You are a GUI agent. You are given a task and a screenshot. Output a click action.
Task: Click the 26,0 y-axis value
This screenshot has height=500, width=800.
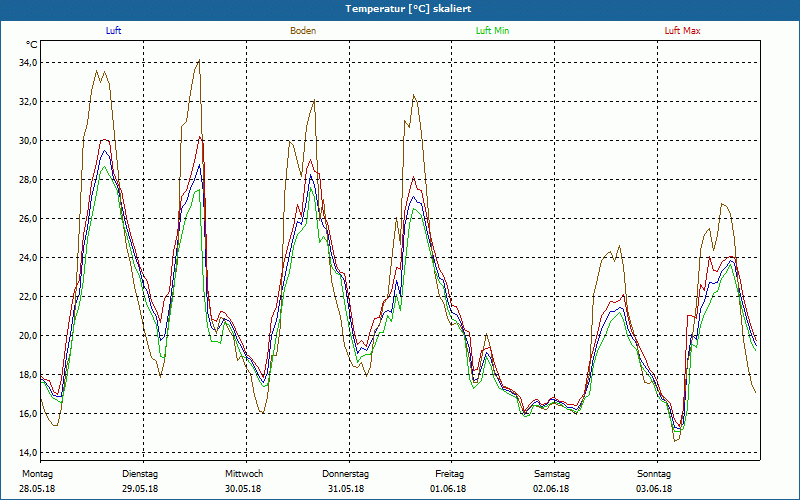point(28,219)
